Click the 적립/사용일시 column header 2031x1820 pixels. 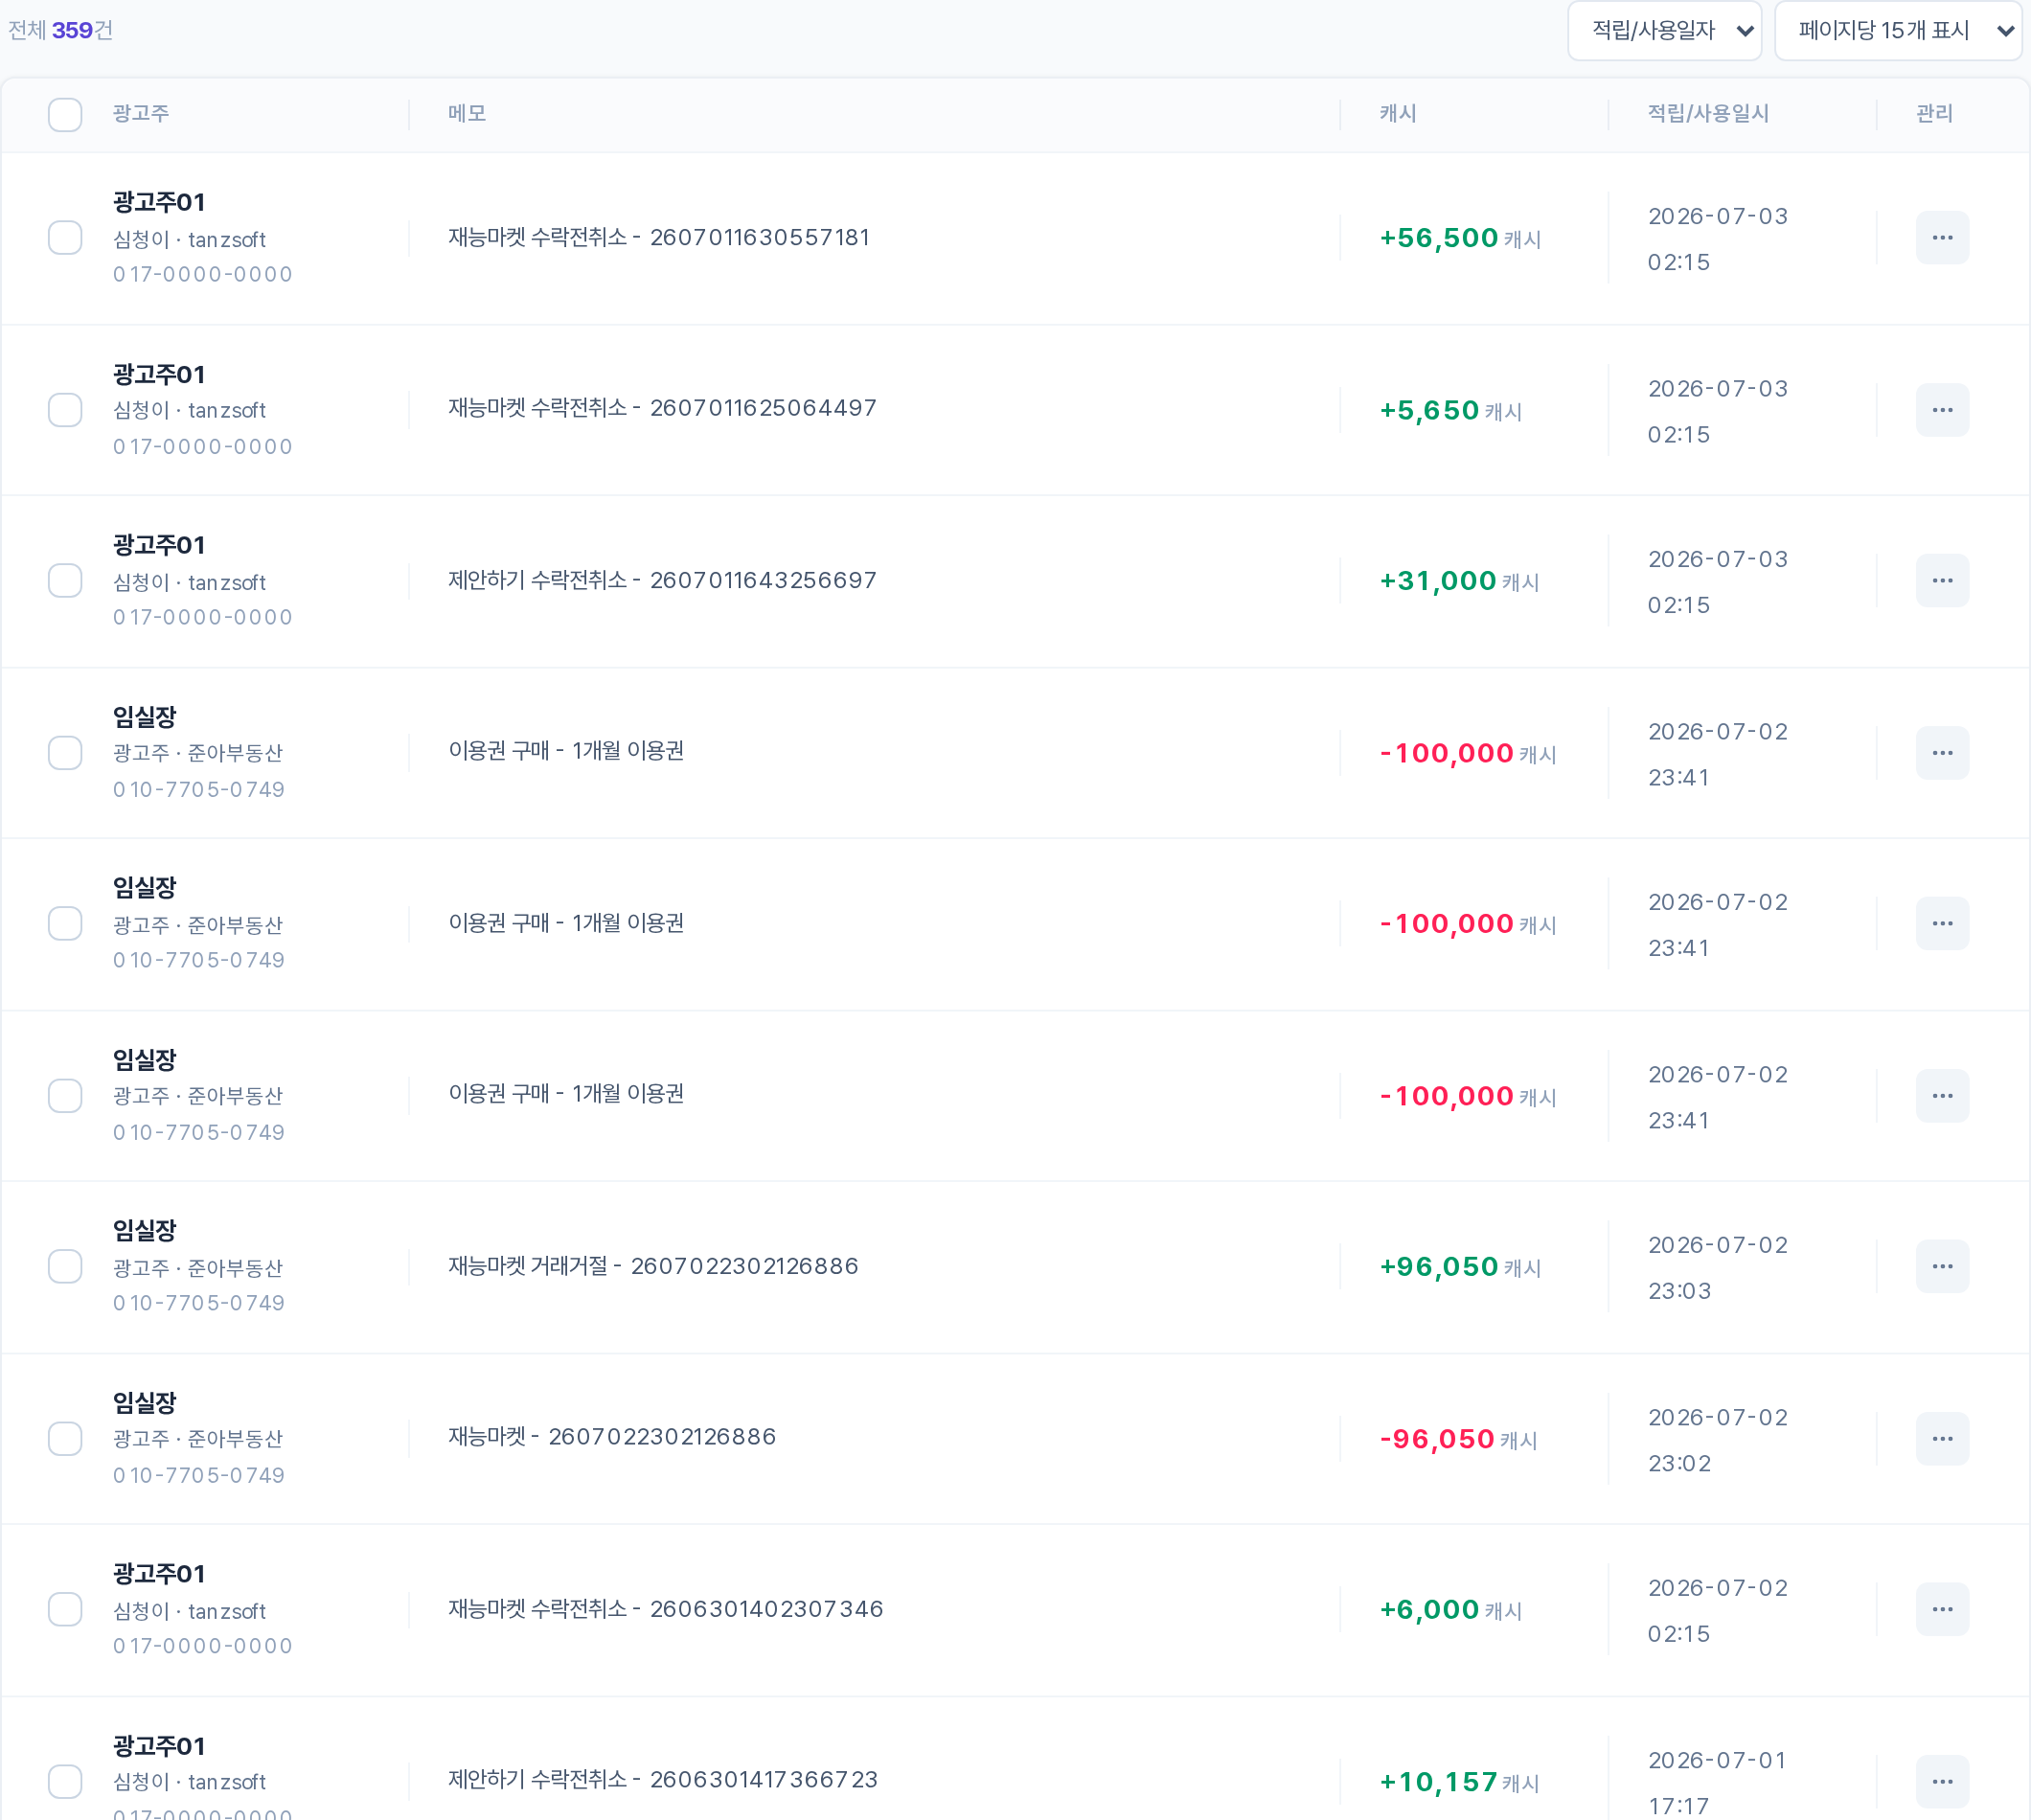point(1708,113)
